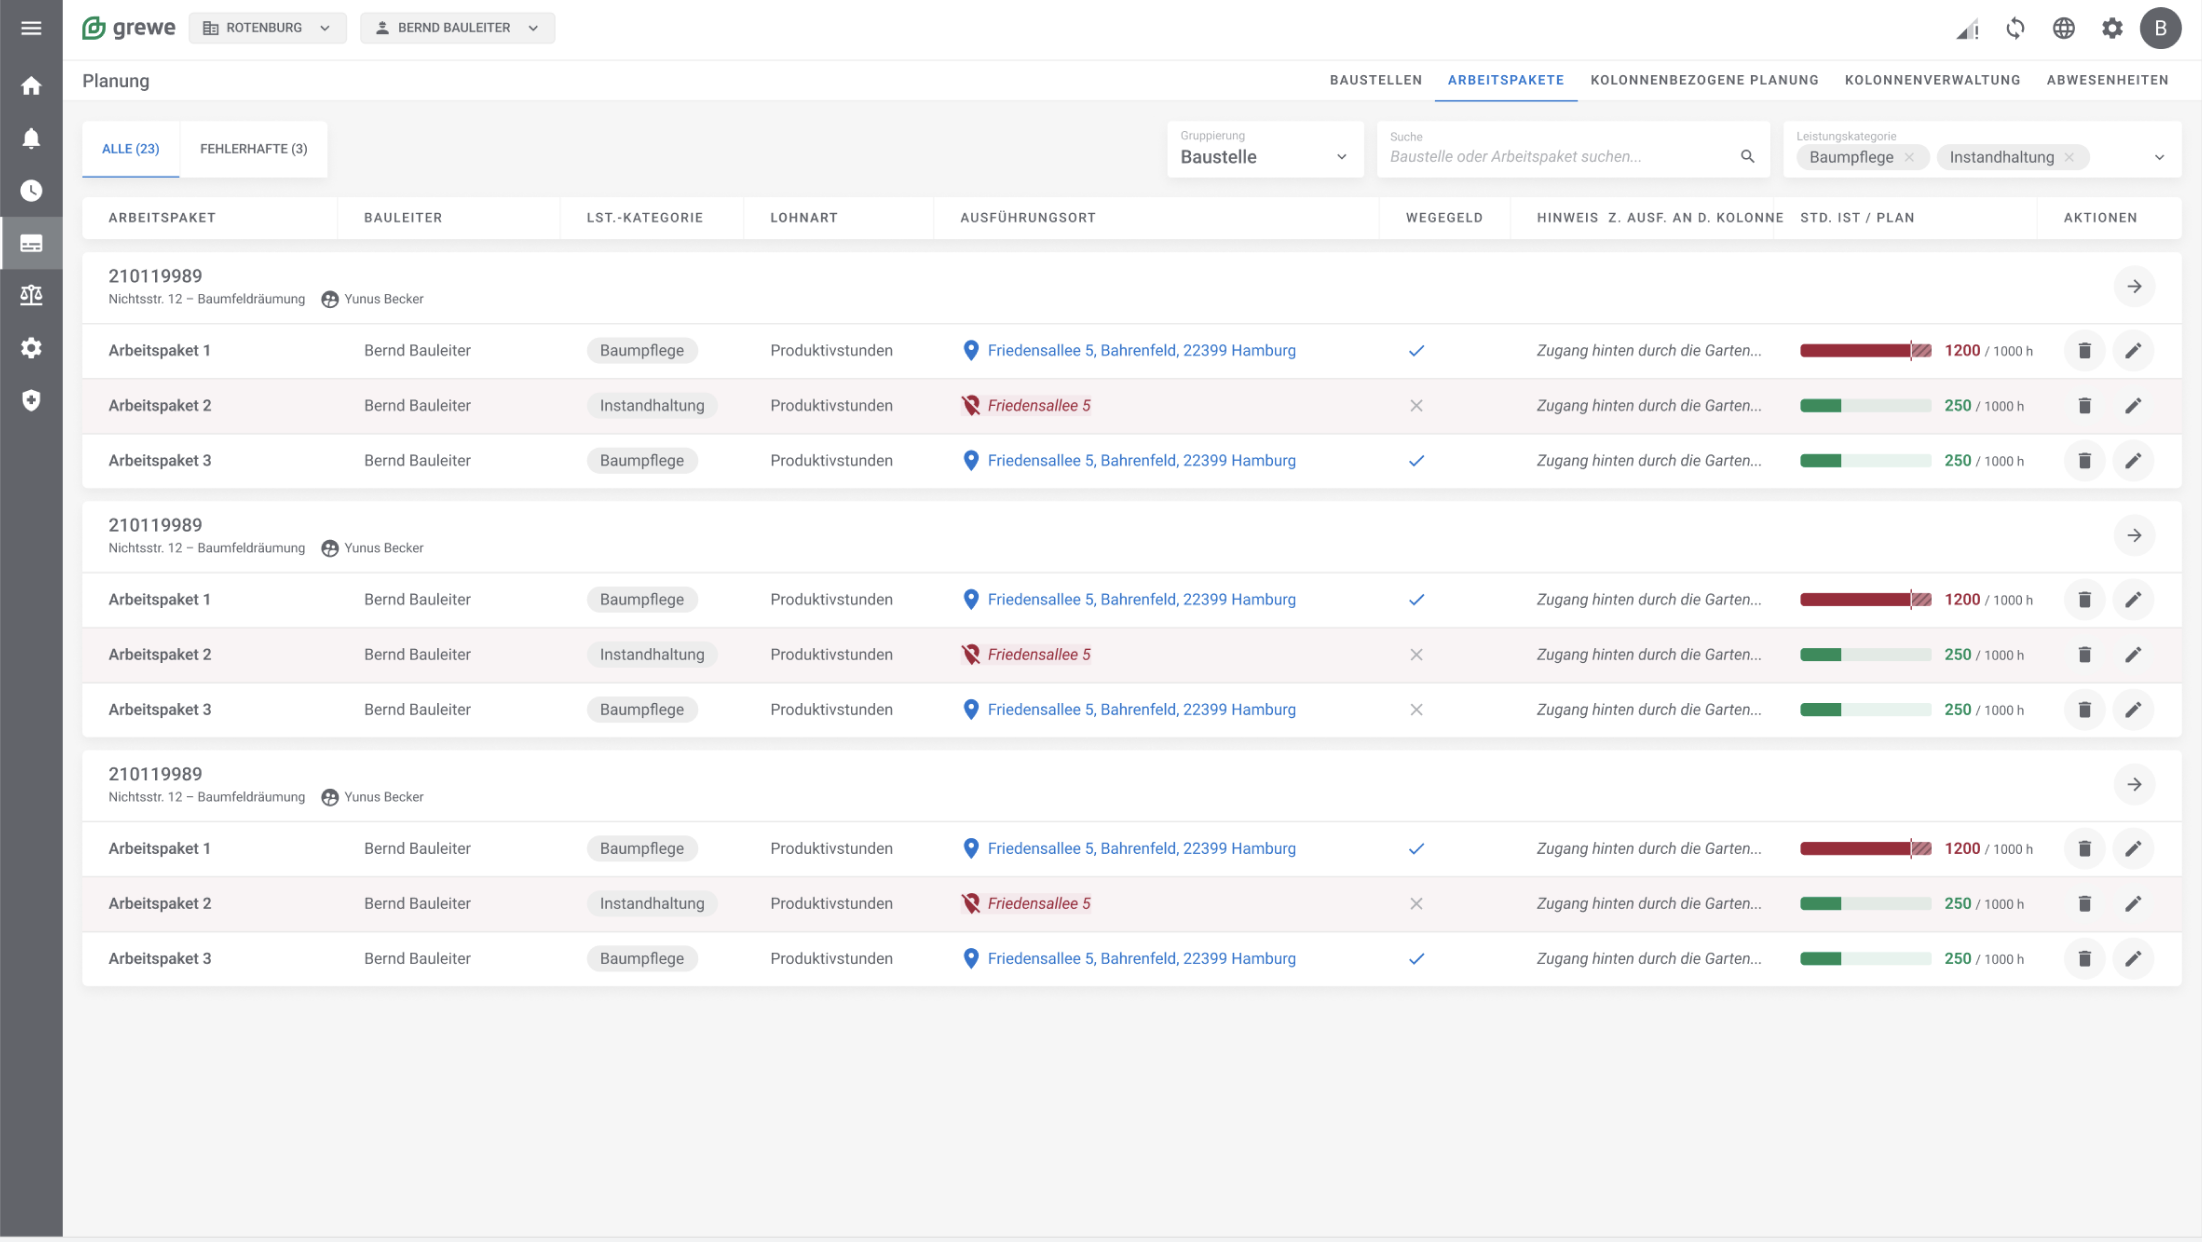Open first Baustelle 210119989 with arrow button
This screenshot has height=1242, width=2202.
pyautogui.click(x=2134, y=287)
